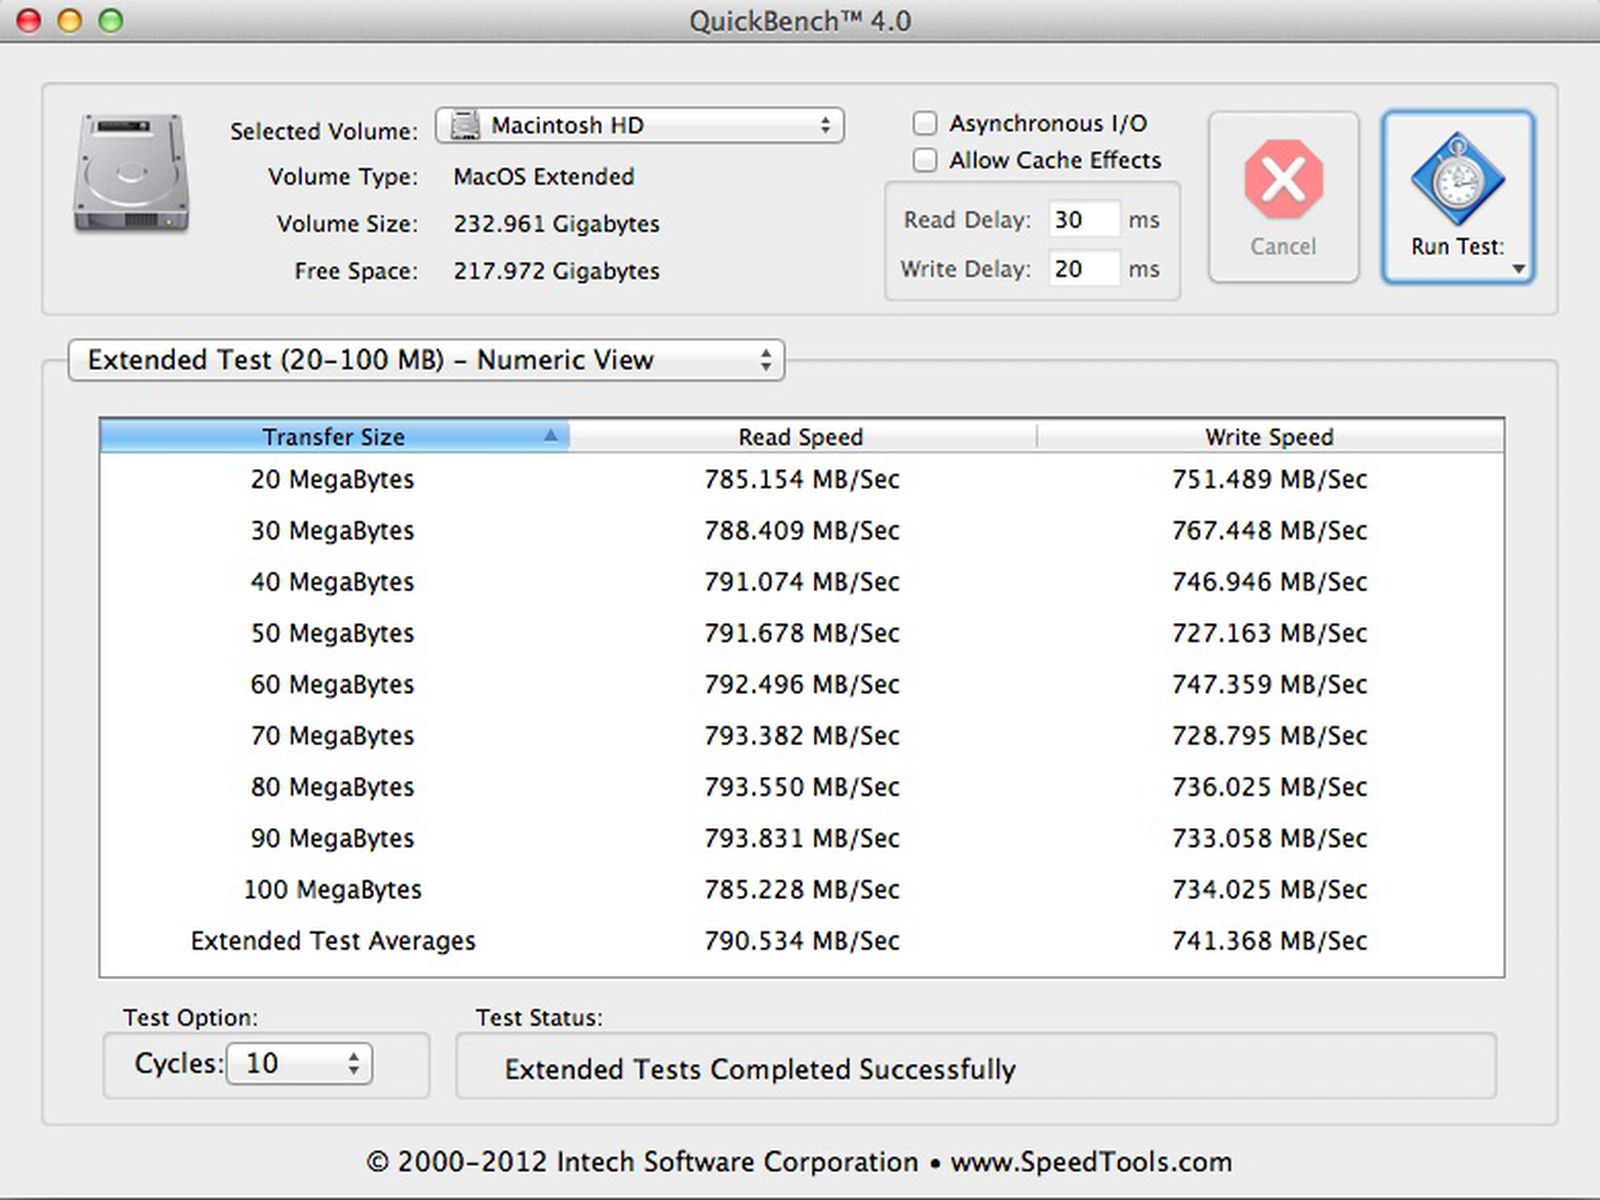This screenshot has height=1200, width=1600.
Task: Open the Run Test options disclosure arrow
Action: pyautogui.click(x=1518, y=268)
